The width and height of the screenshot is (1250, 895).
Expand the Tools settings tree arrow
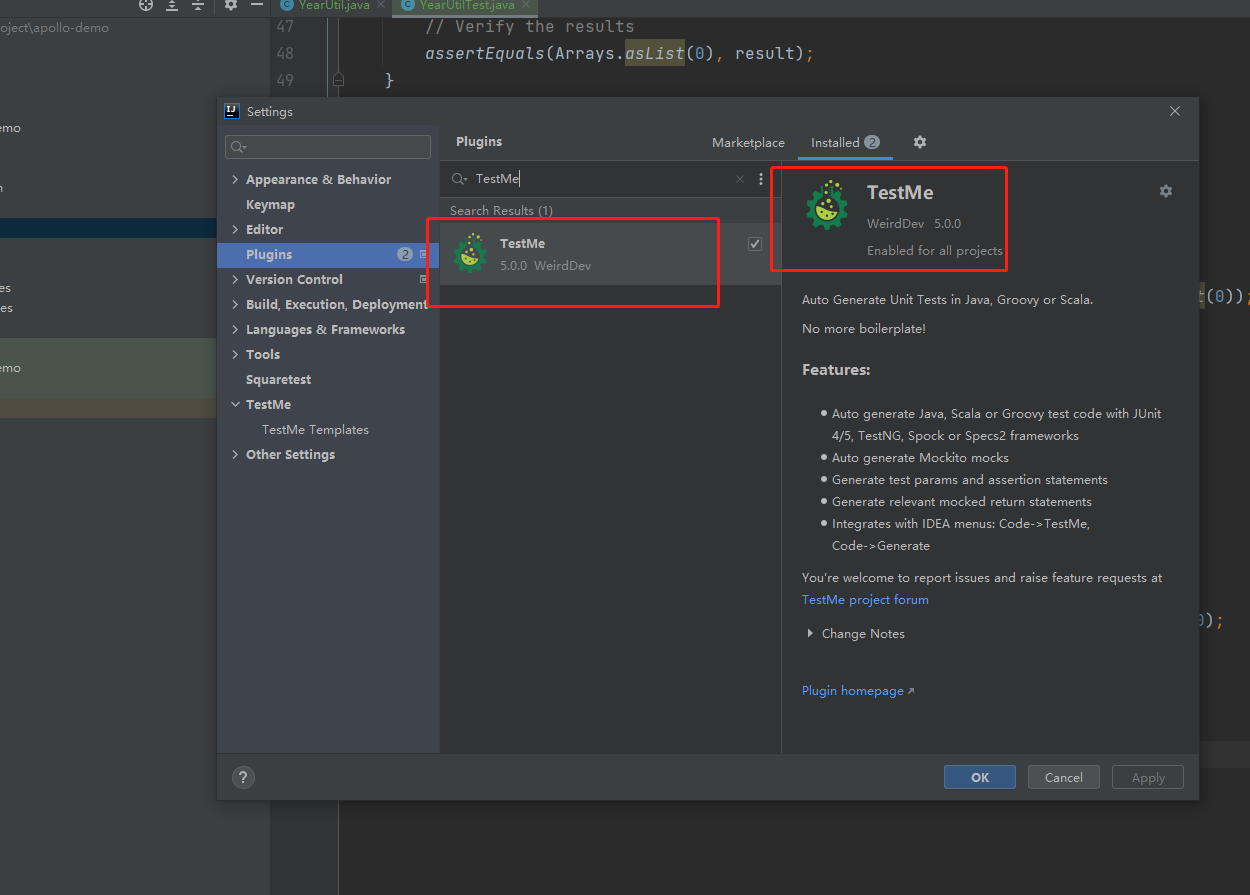click(235, 355)
